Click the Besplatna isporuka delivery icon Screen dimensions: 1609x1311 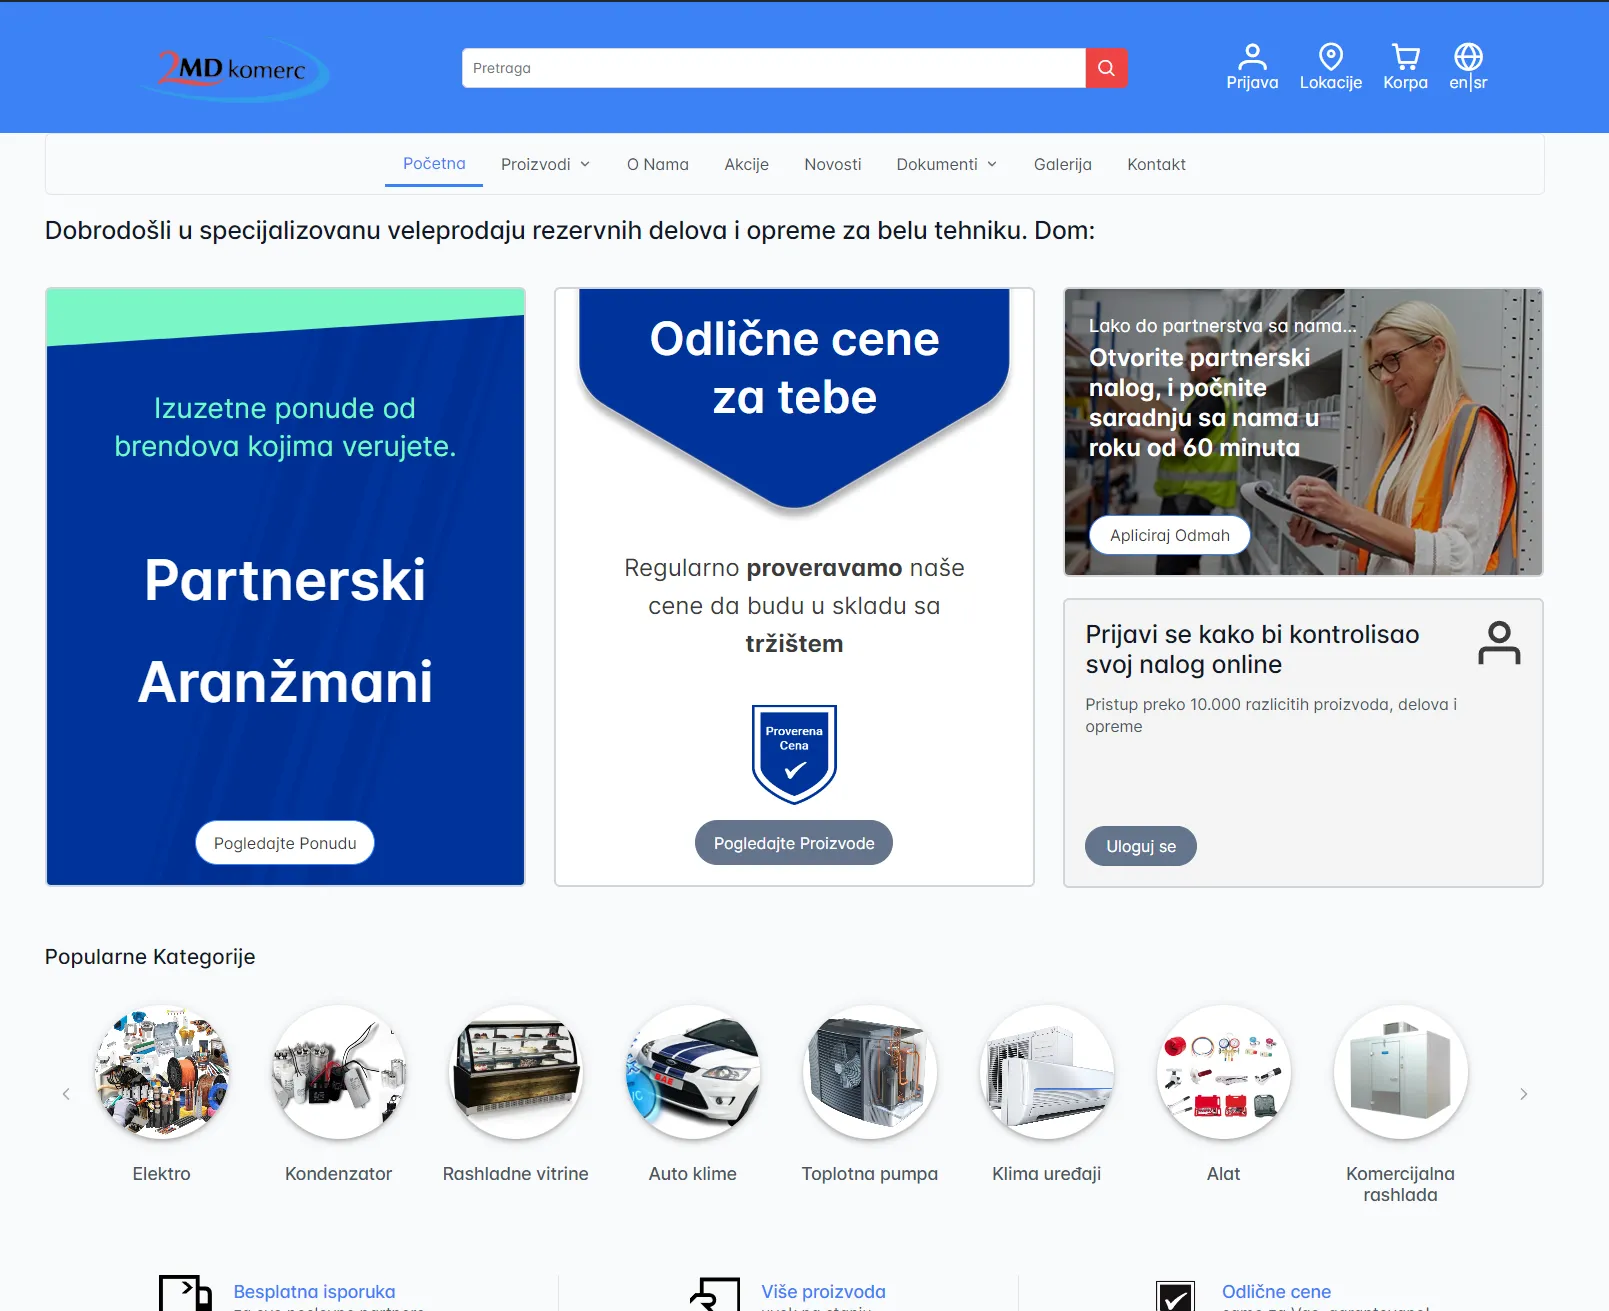coord(186,1294)
